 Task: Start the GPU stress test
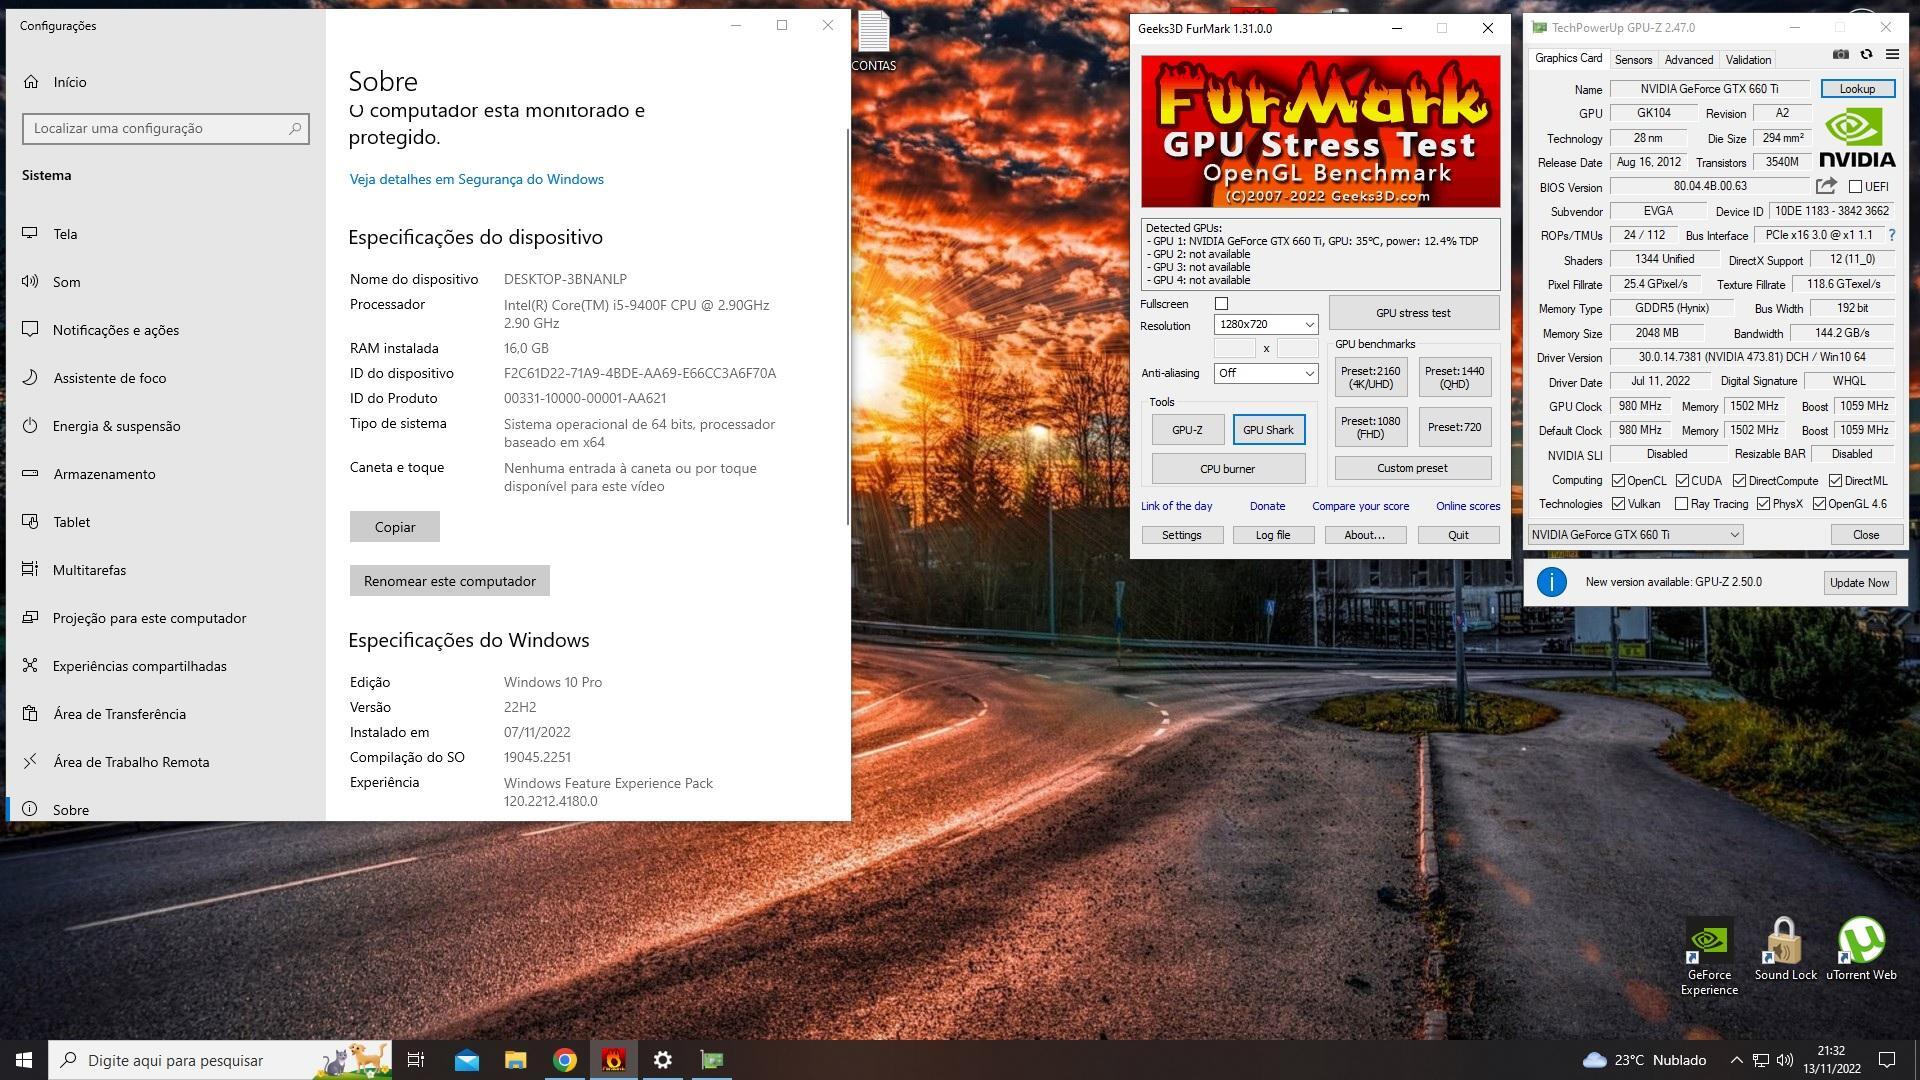[1413, 313]
